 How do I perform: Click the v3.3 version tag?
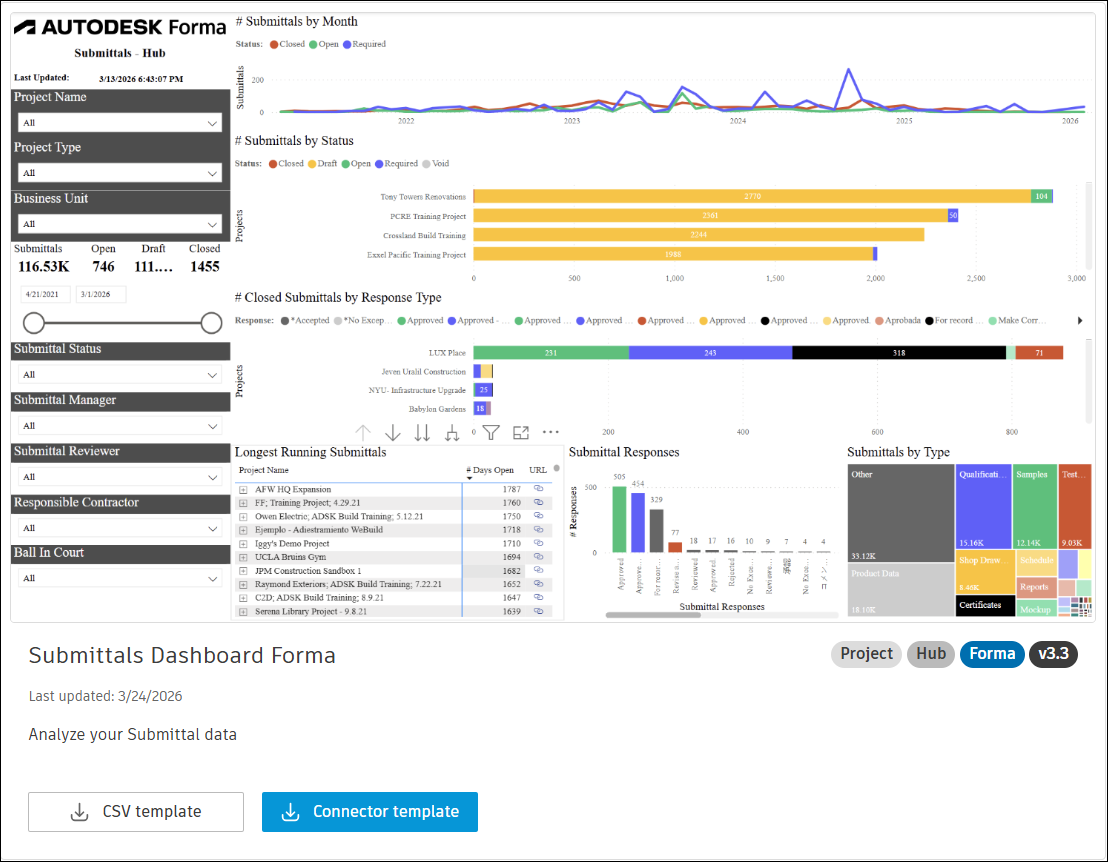[1053, 654]
